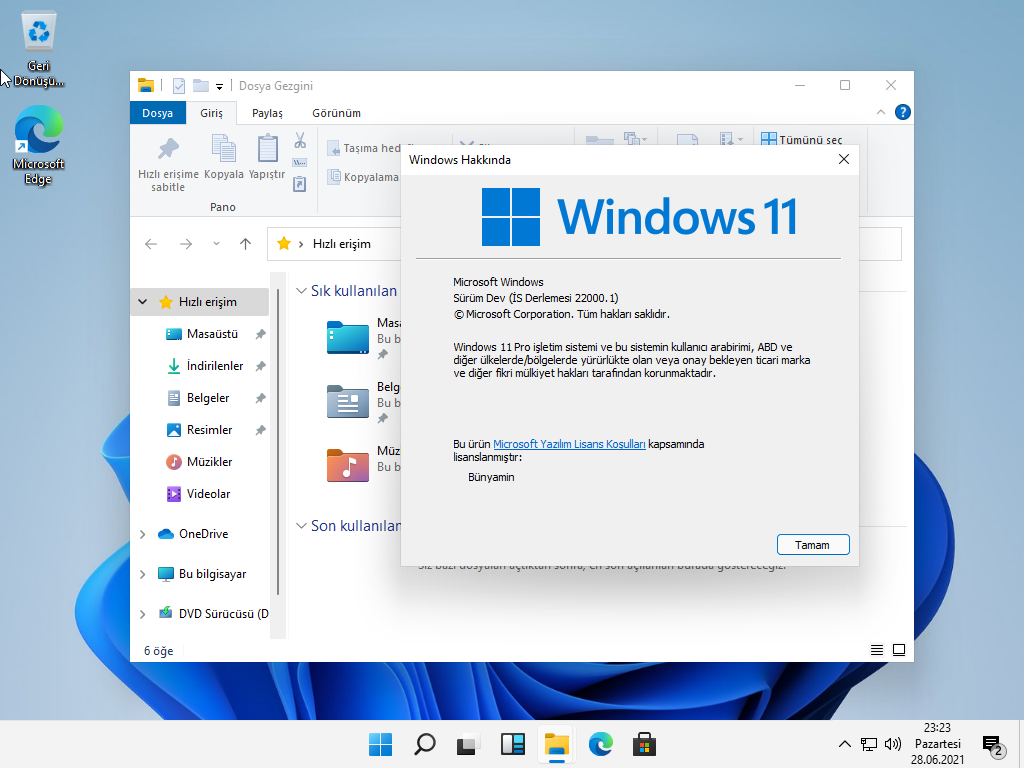1024x768 pixels.
Task: Collapse the Son kullanılan section
Action: (x=301, y=526)
